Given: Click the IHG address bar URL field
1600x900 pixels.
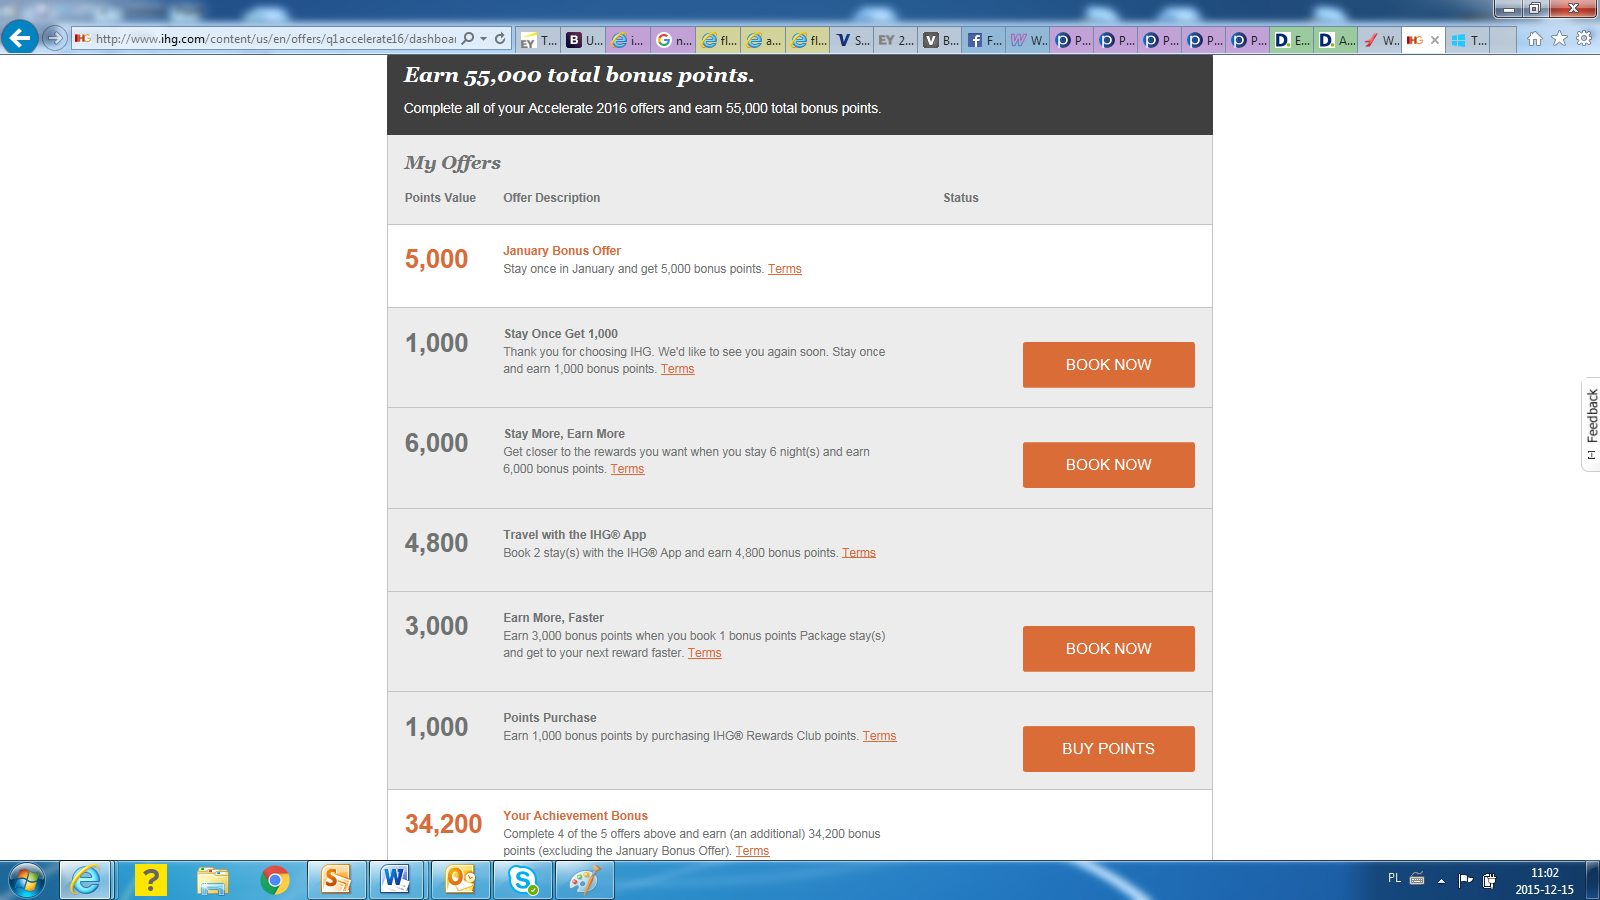Looking at the screenshot, I should (x=275, y=39).
